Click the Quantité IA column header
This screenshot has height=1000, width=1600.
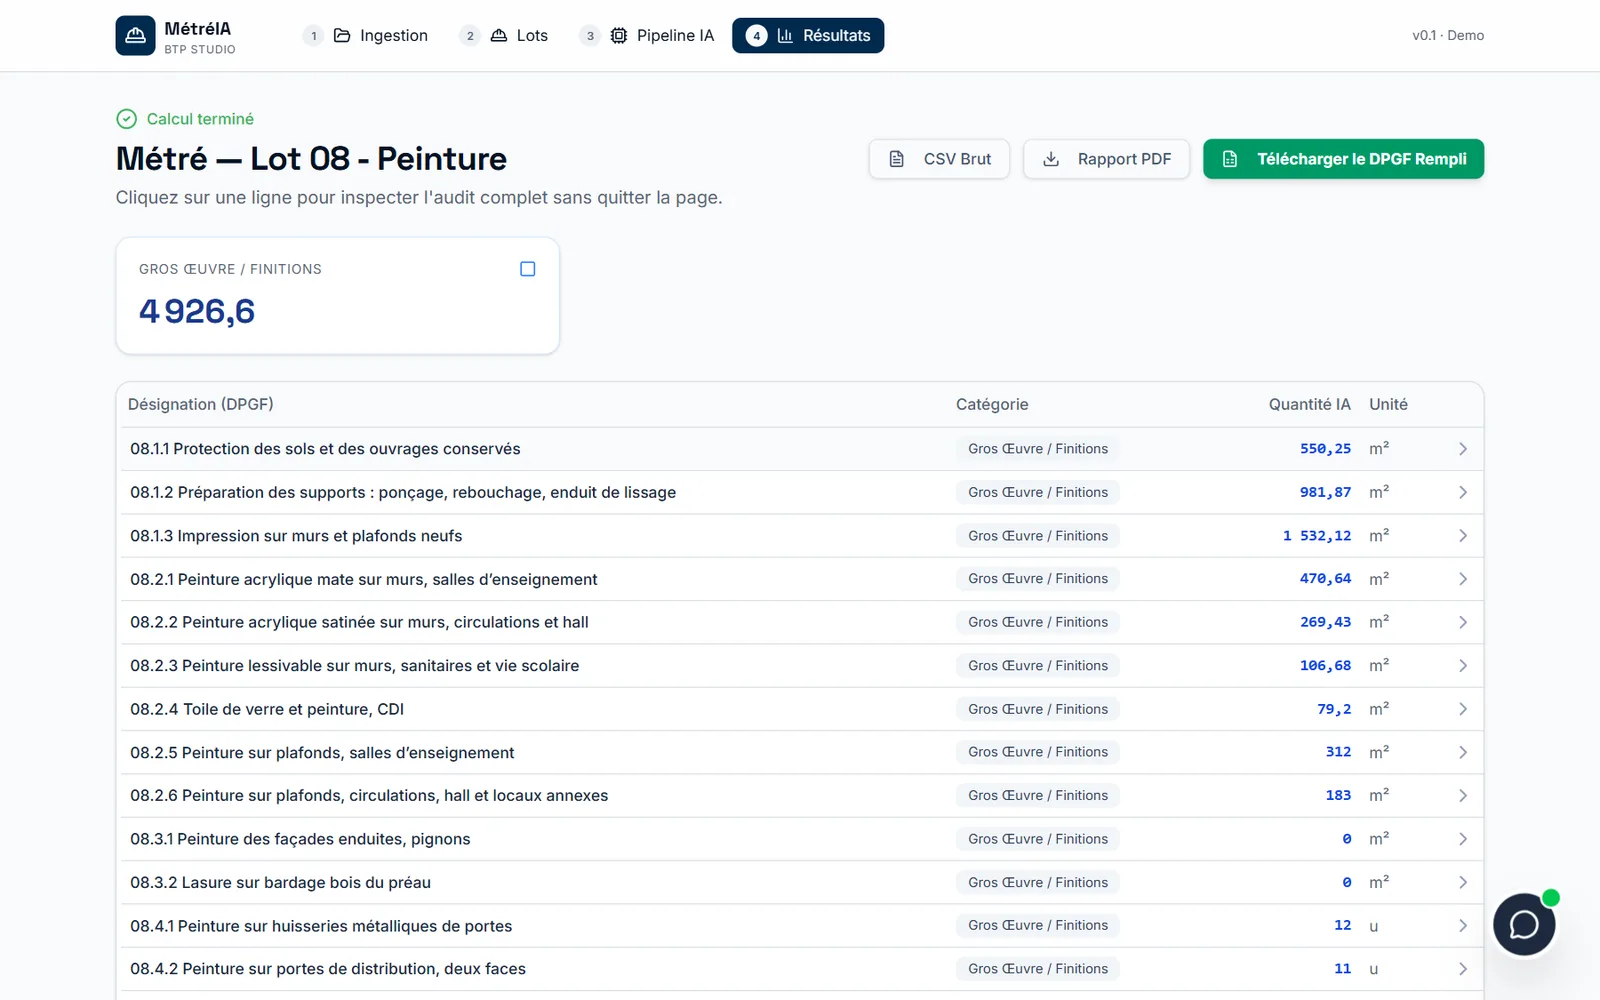click(1310, 404)
